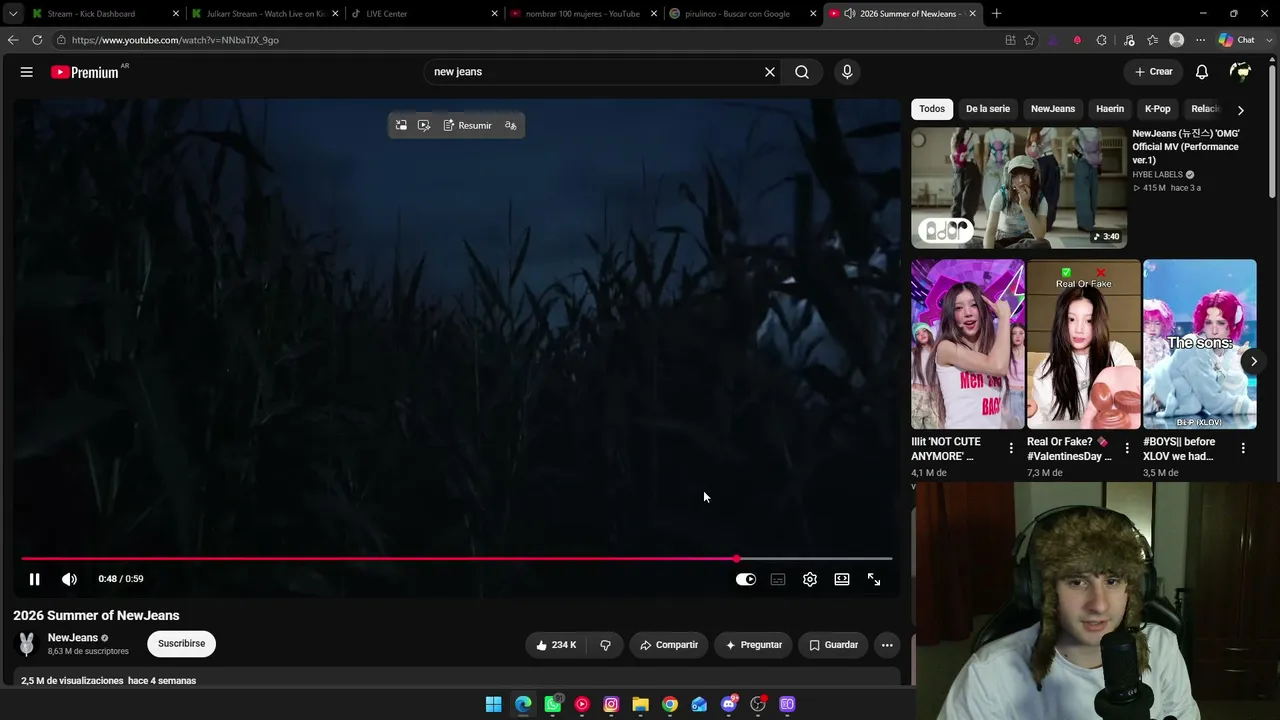Dislike the video

[605, 645]
